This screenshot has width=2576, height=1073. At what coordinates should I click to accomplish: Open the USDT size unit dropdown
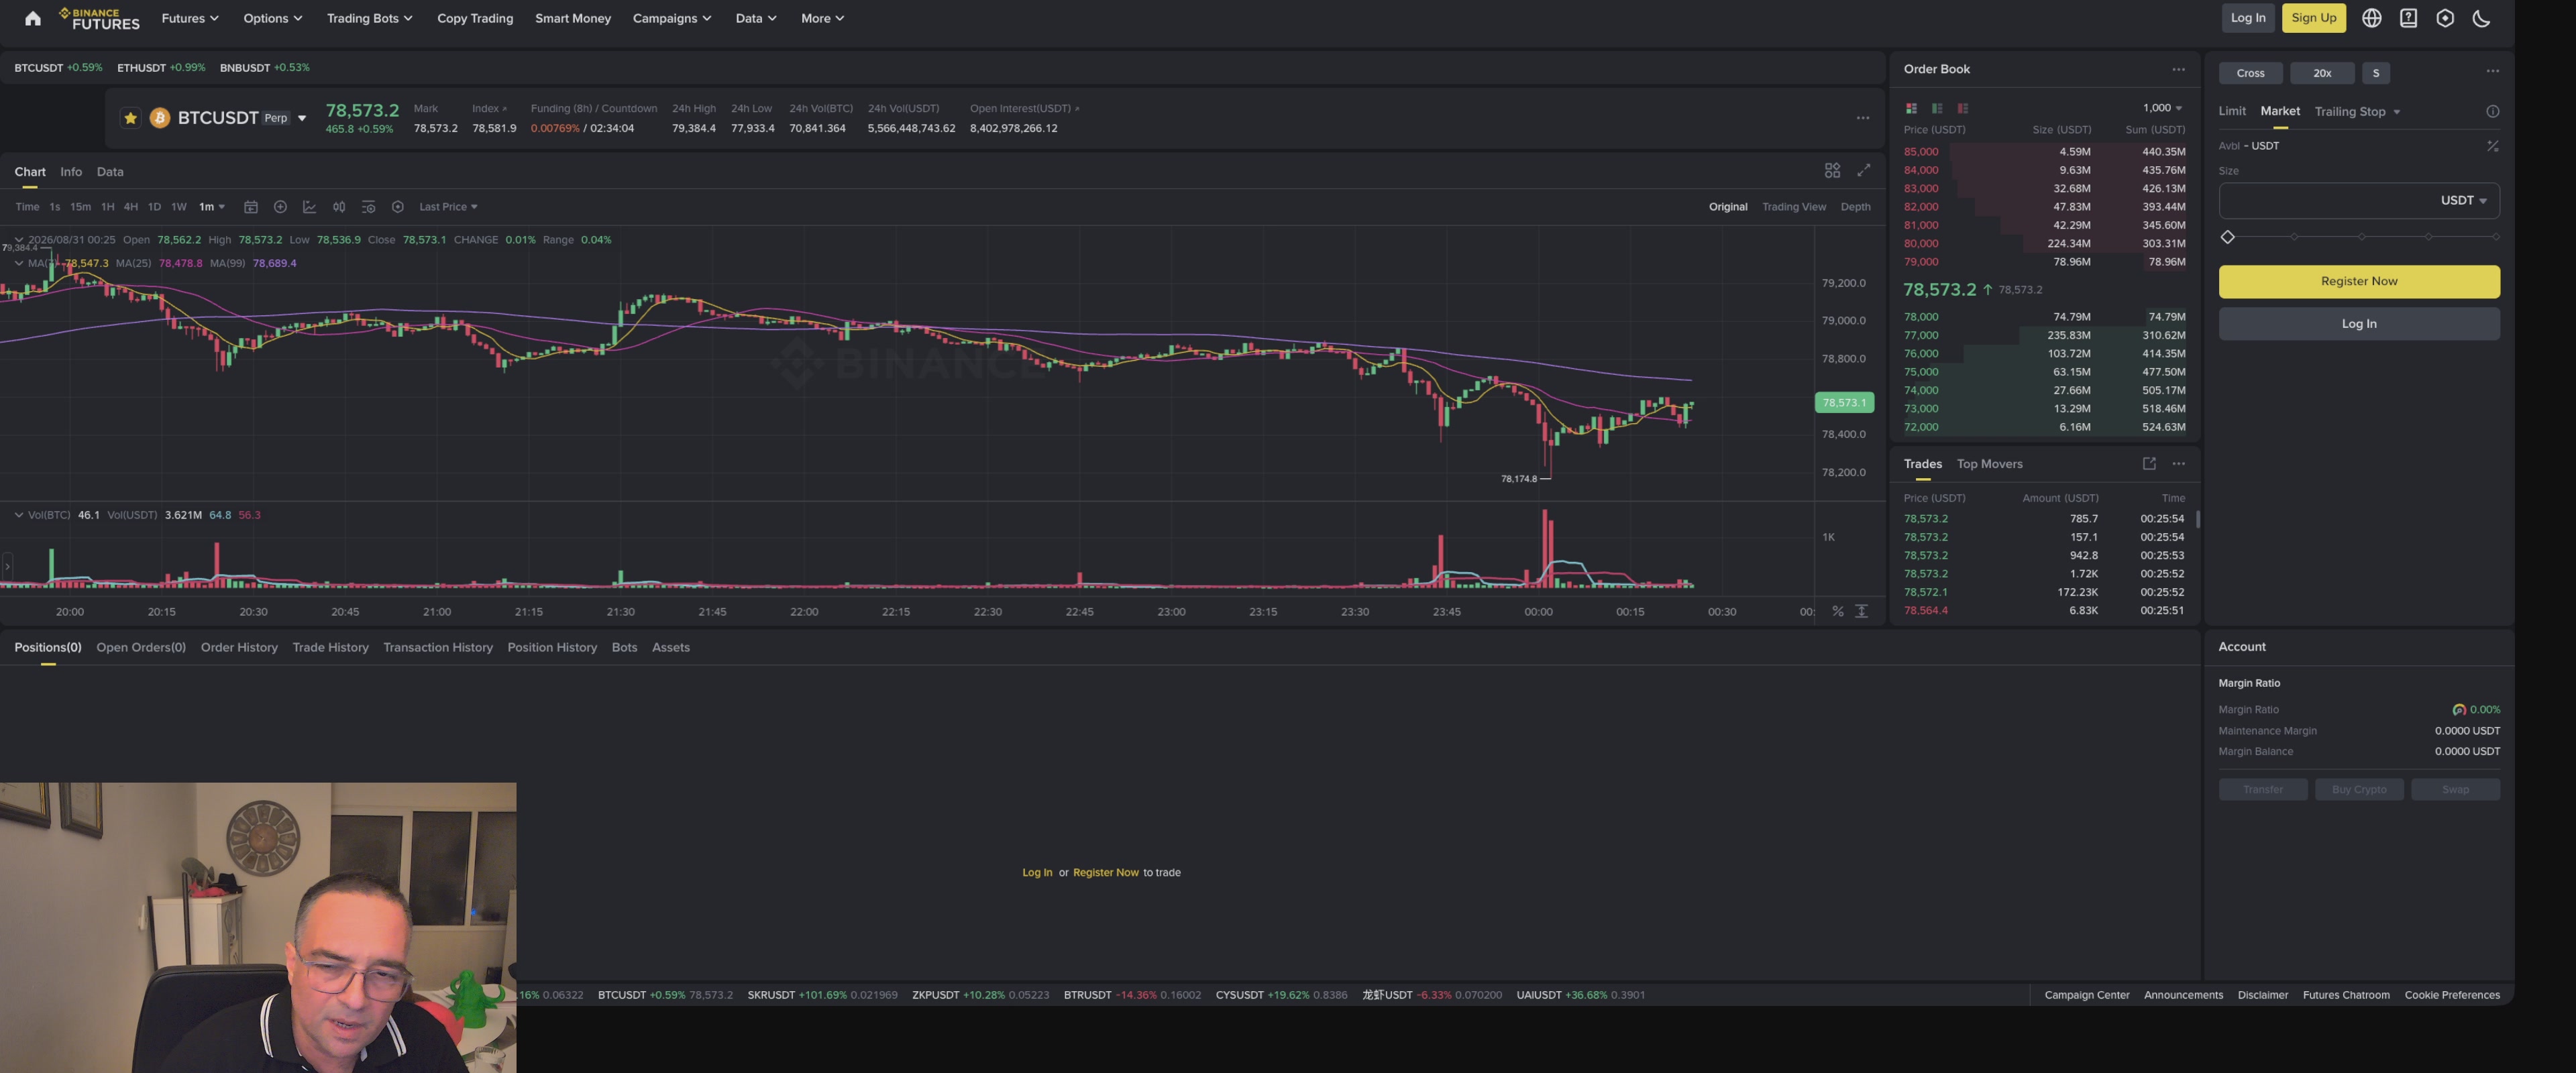2463,201
